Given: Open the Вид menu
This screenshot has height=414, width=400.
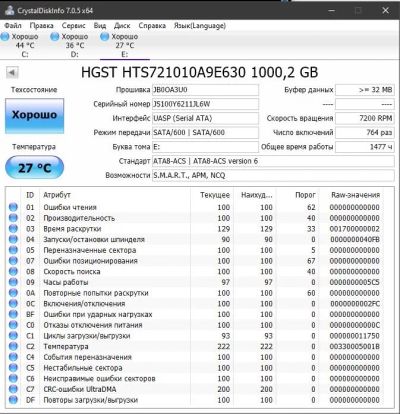Looking at the screenshot, I should pyautogui.click(x=100, y=26).
